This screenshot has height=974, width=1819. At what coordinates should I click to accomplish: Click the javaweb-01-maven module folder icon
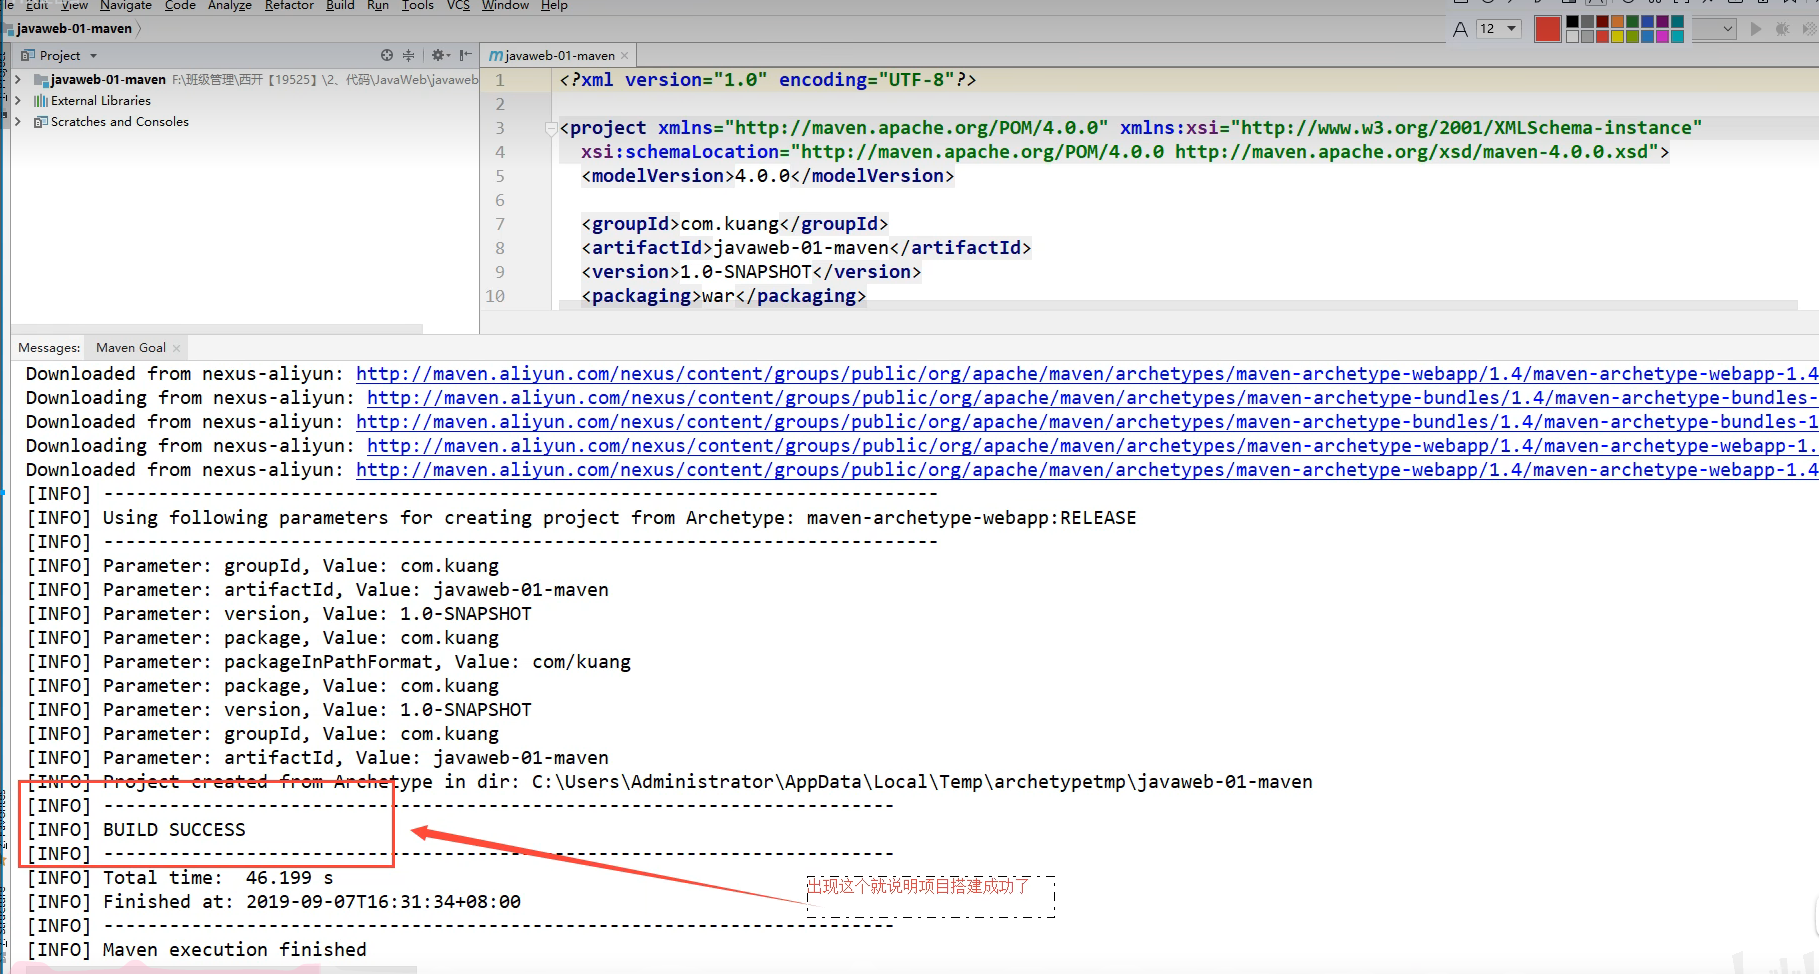click(41, 80)
